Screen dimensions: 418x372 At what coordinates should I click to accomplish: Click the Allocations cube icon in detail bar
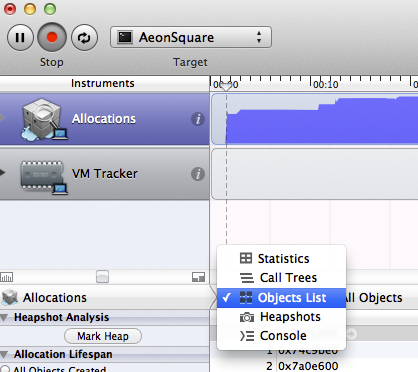(x=10, y=297)
